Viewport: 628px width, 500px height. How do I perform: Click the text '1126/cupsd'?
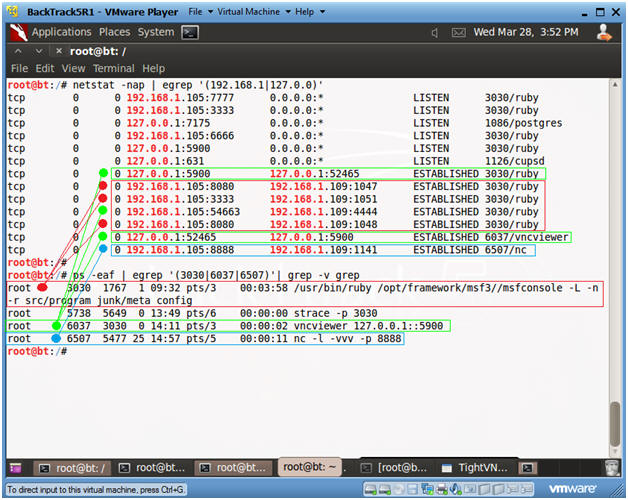click(515, 161)
